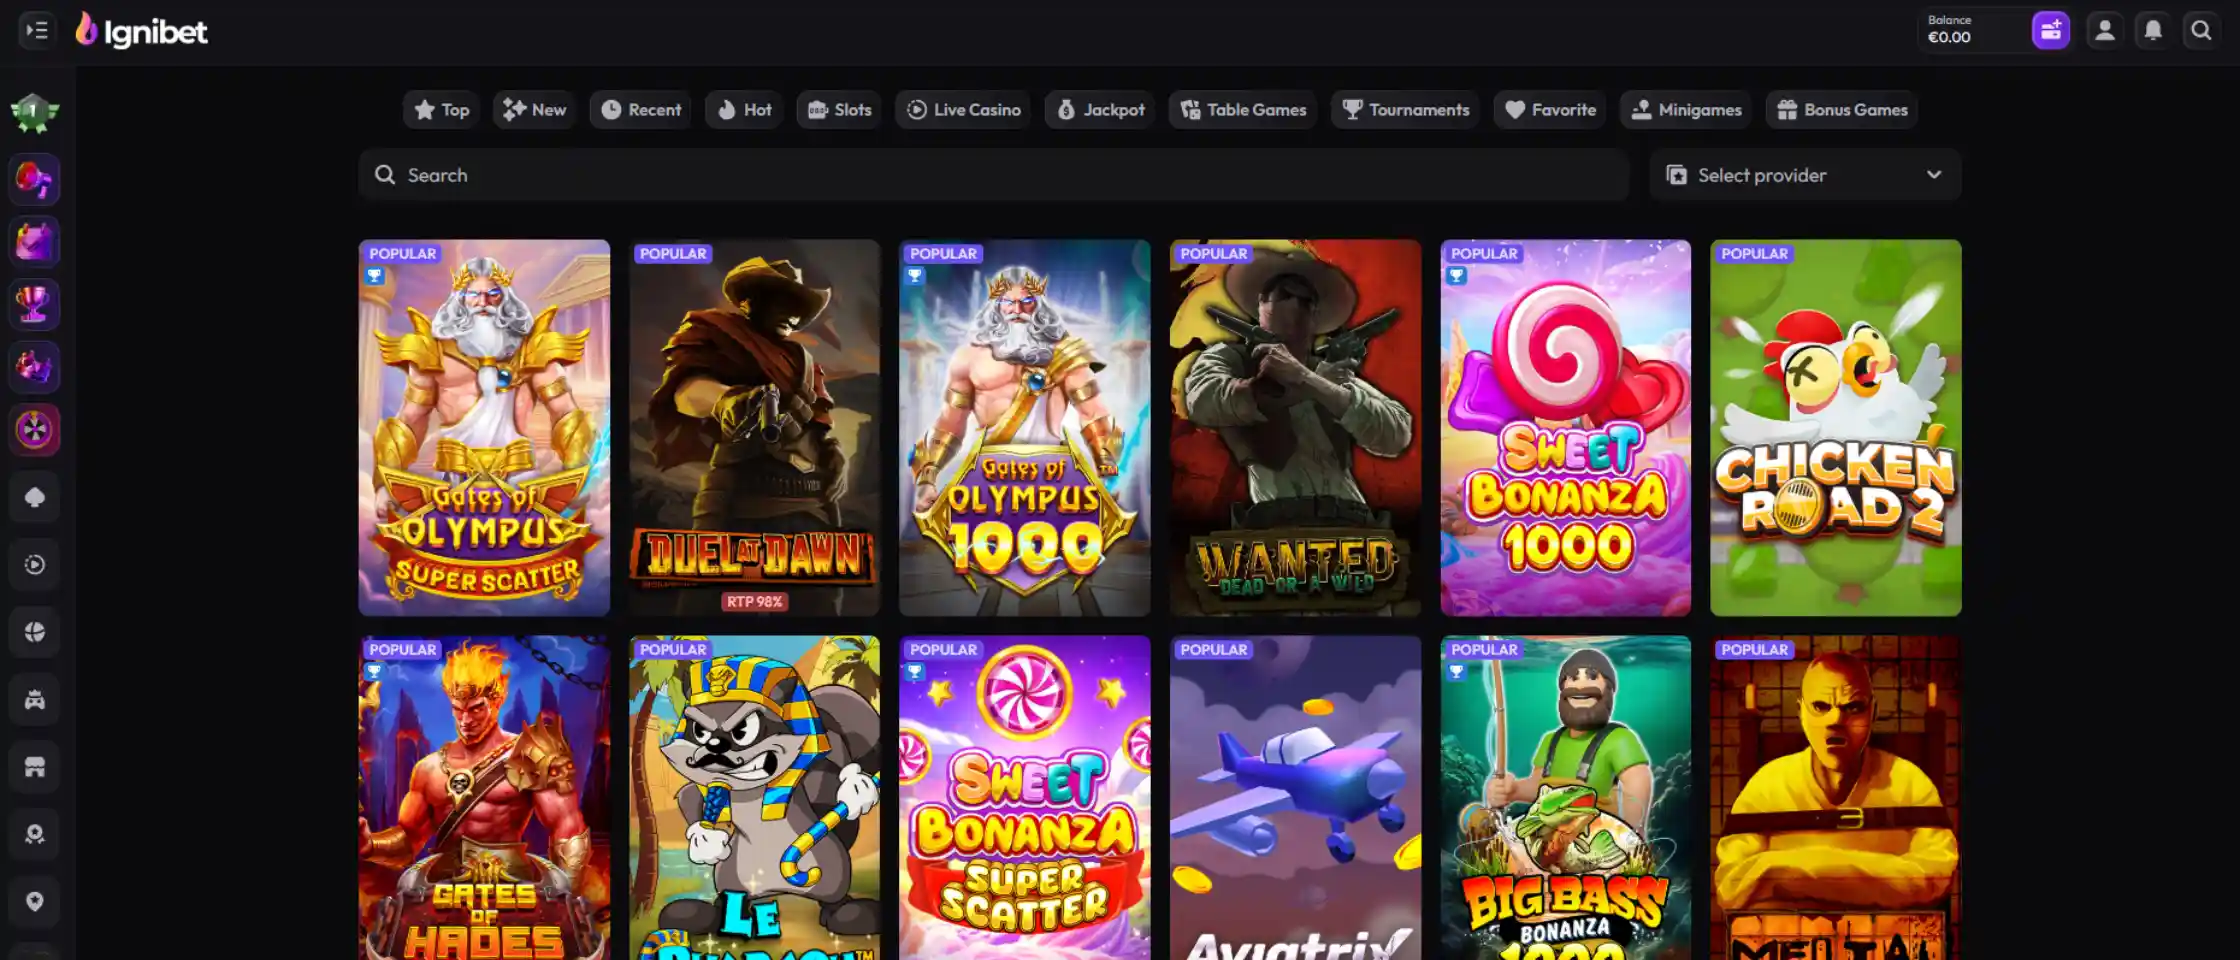Viewport: 2240px width, 960px height.
Task: Open the shop storefront icon in sidebar
Action: 34,767
